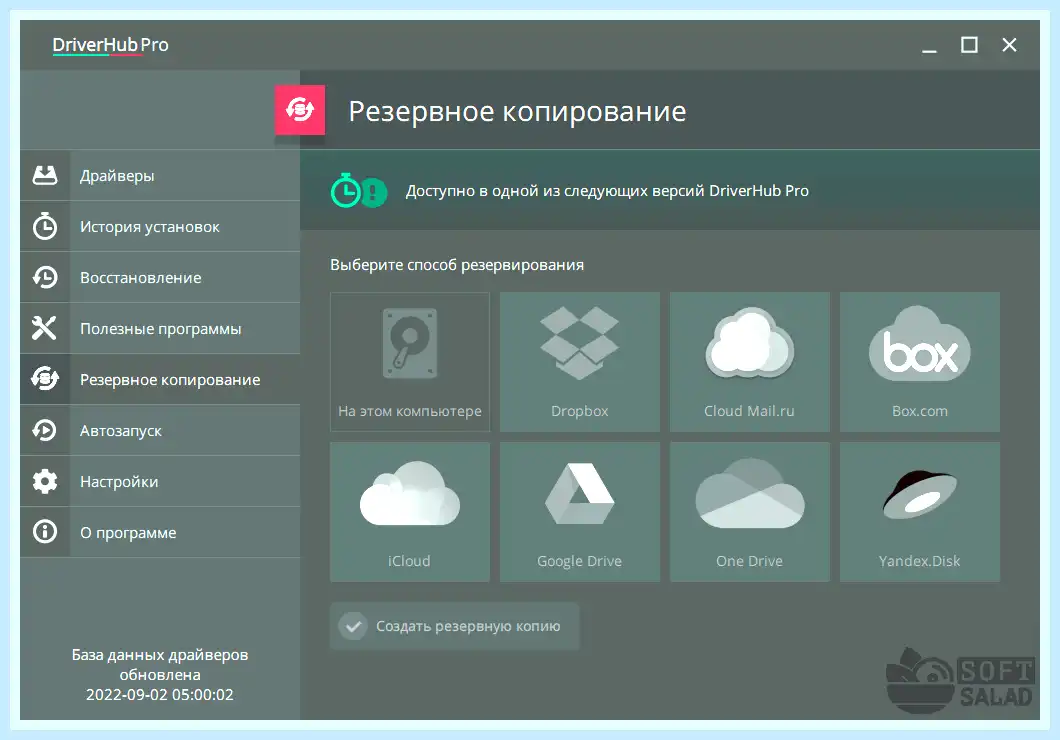Choose the Box.com backup tile

pyautogui.click(x=919, y=362)
